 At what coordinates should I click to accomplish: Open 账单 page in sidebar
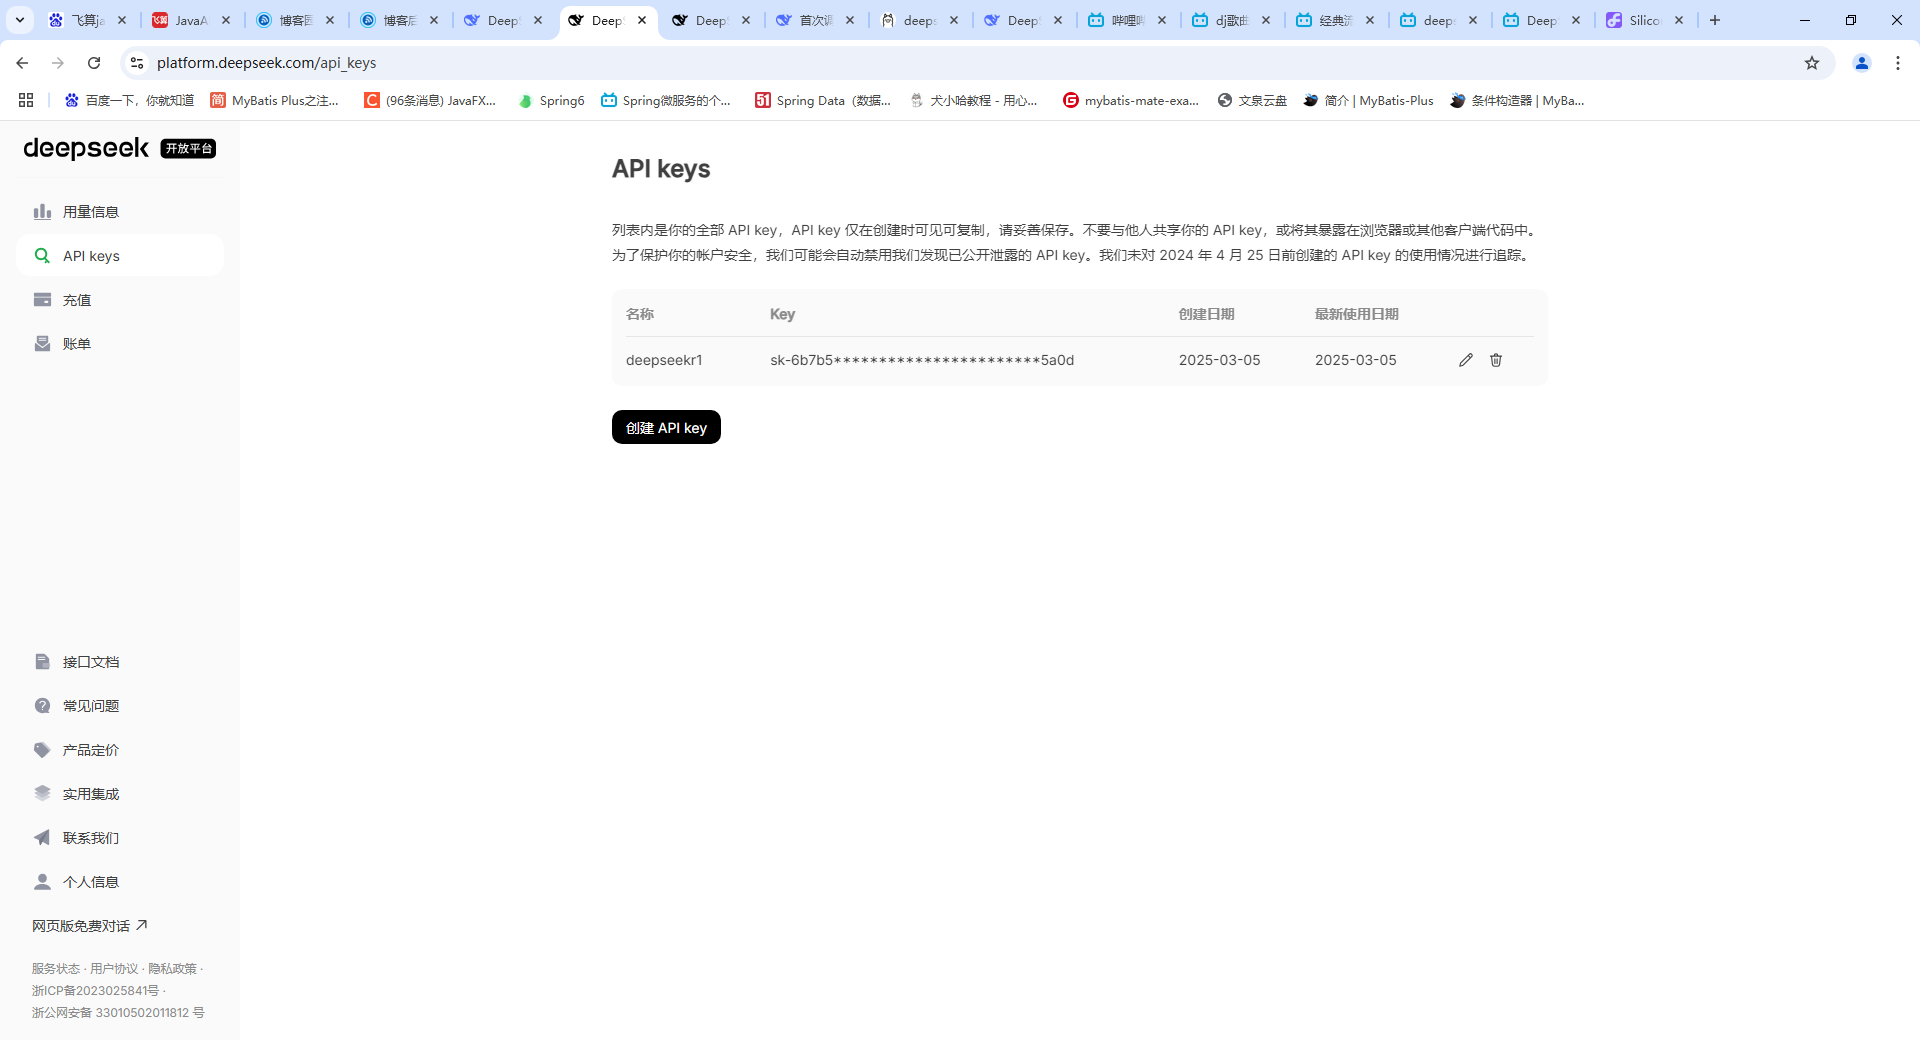point(120,344)
